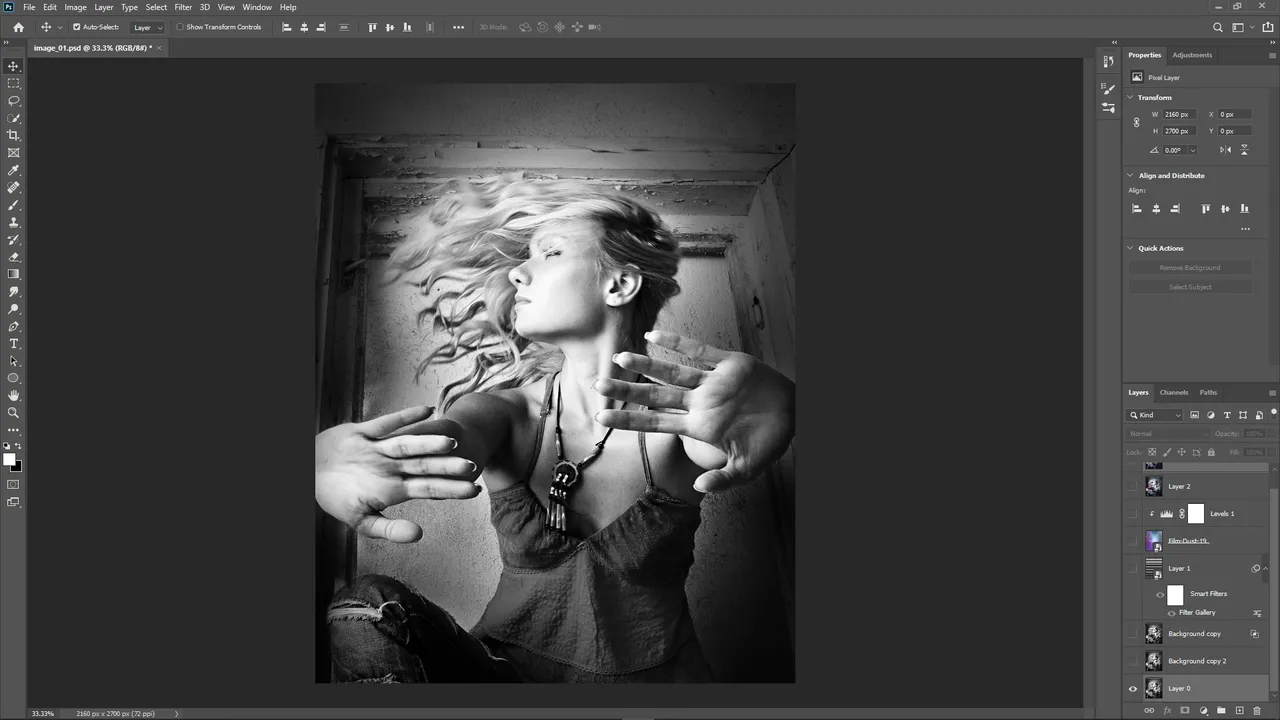Hide Layer 0 using eye icon

(x=1133, y=688)
